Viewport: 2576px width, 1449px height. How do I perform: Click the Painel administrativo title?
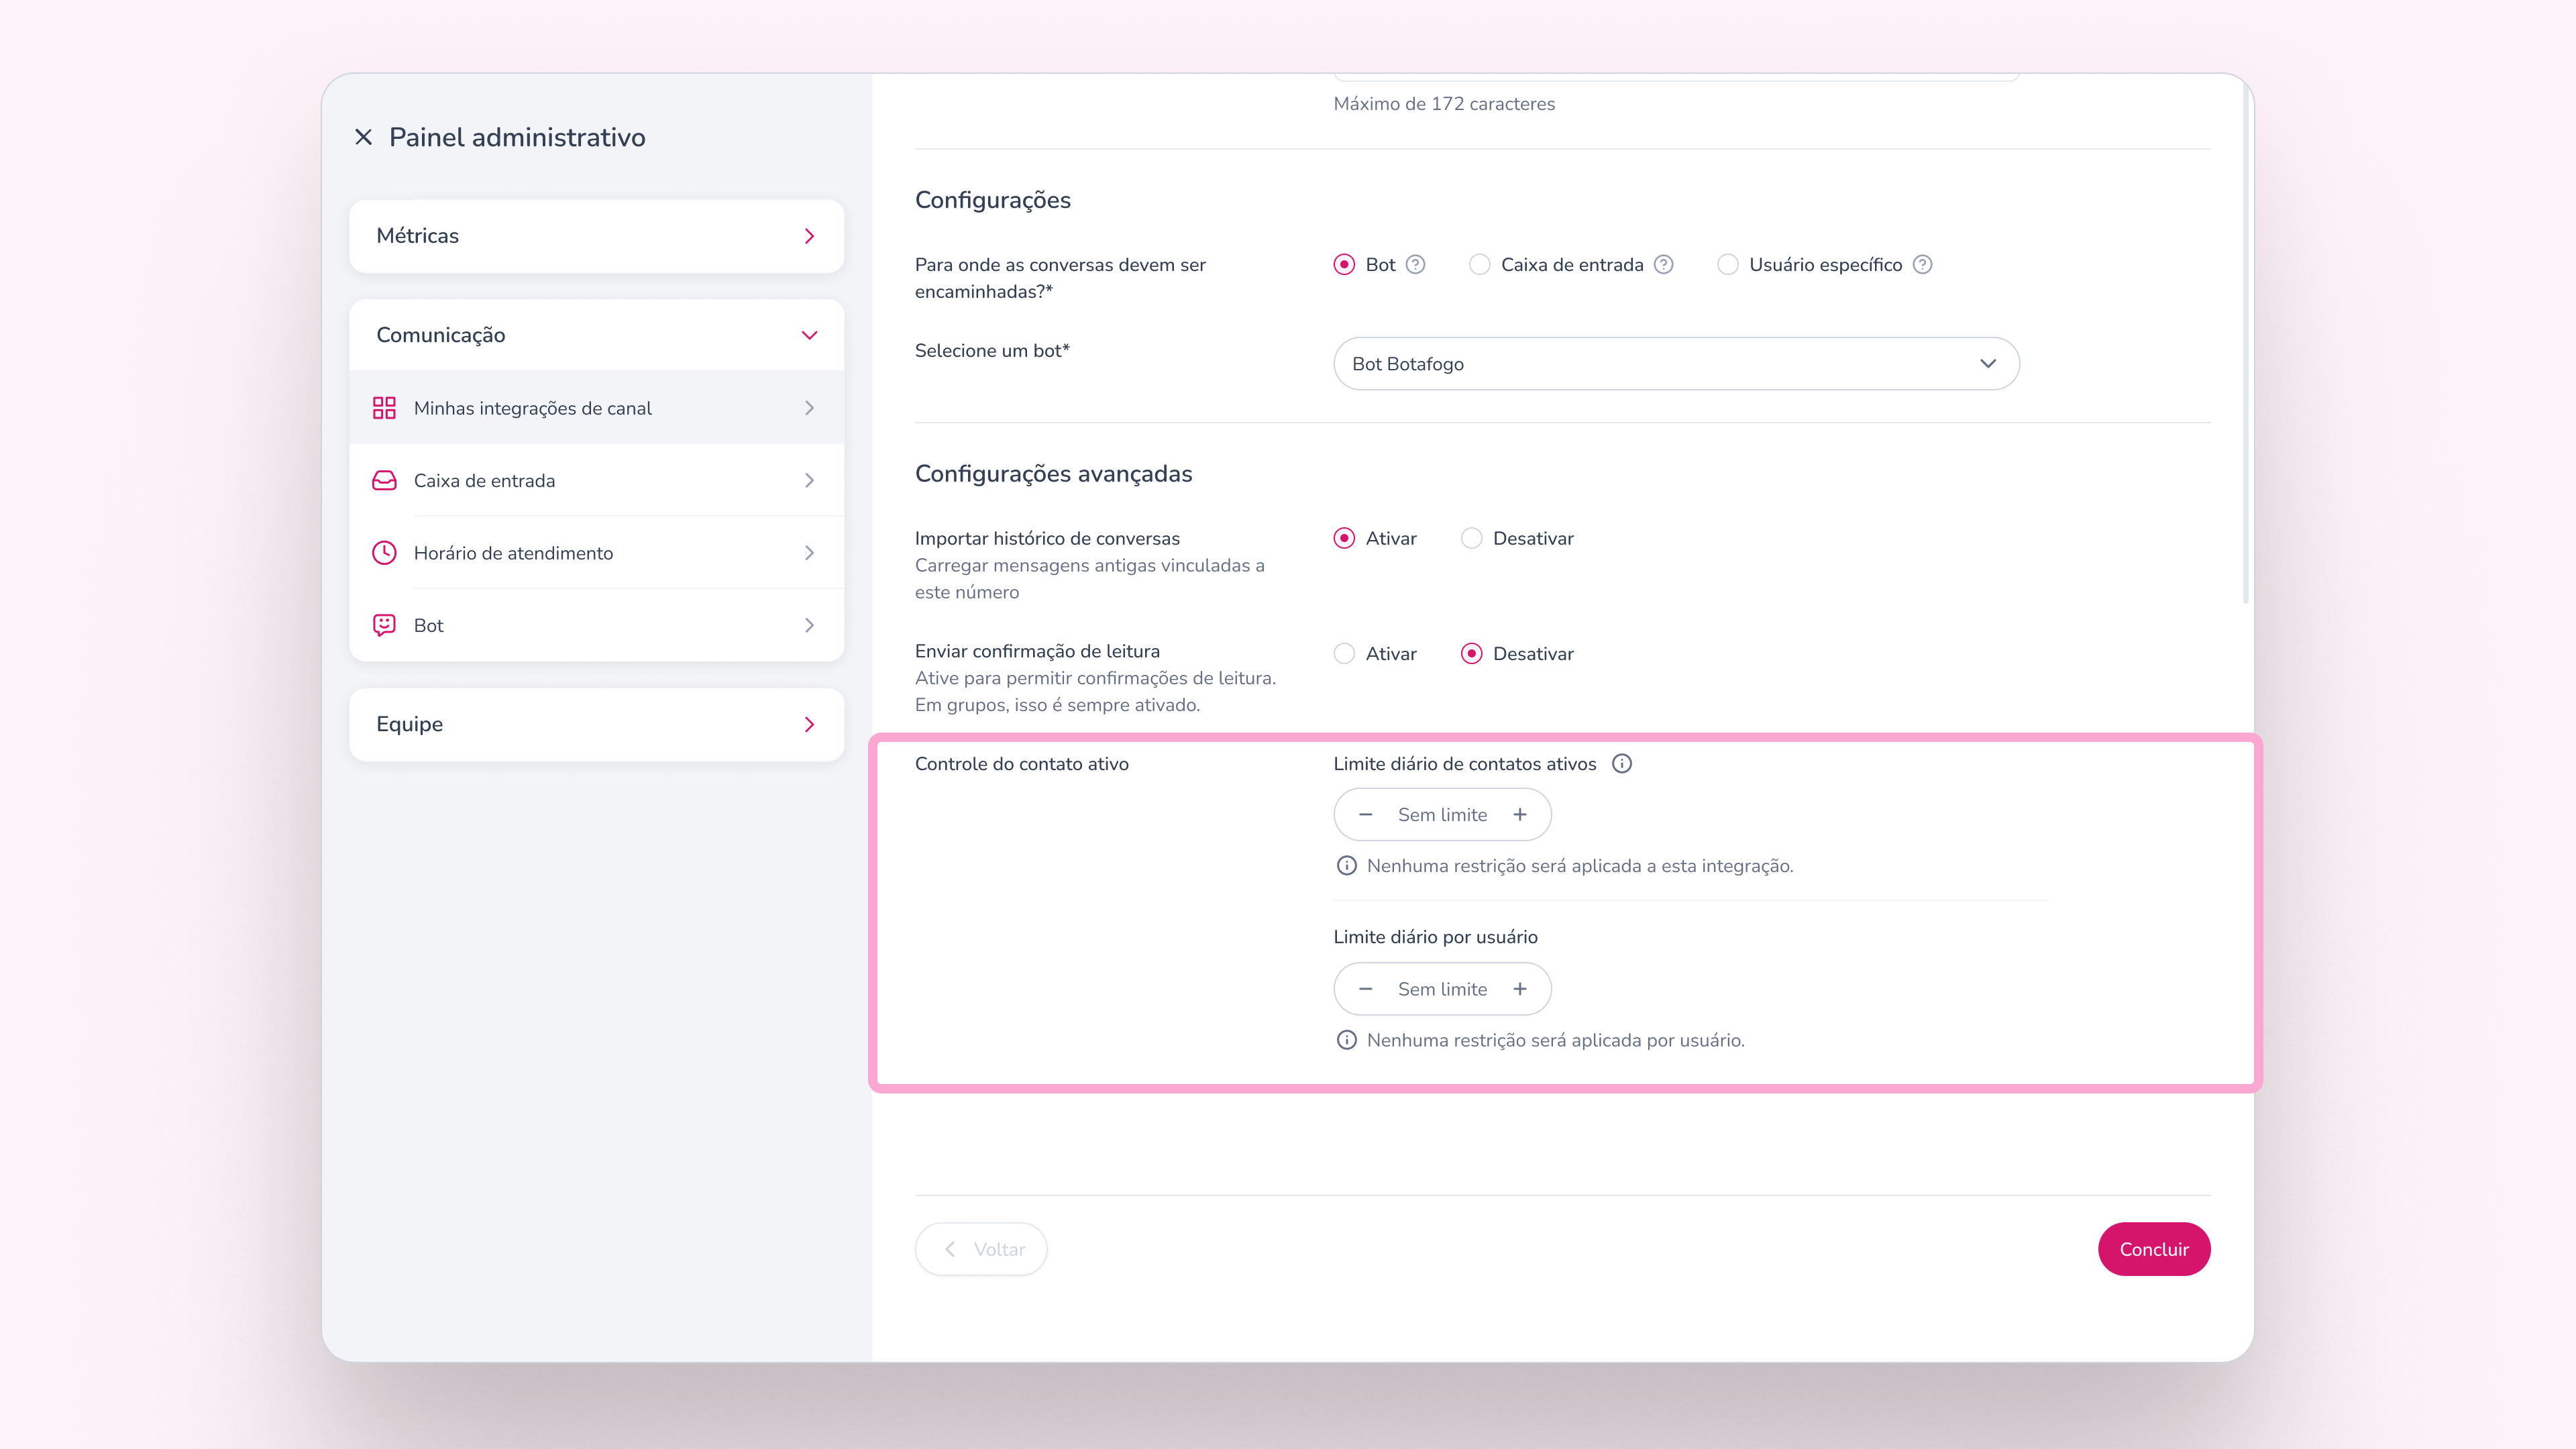(x=517, y=138)
